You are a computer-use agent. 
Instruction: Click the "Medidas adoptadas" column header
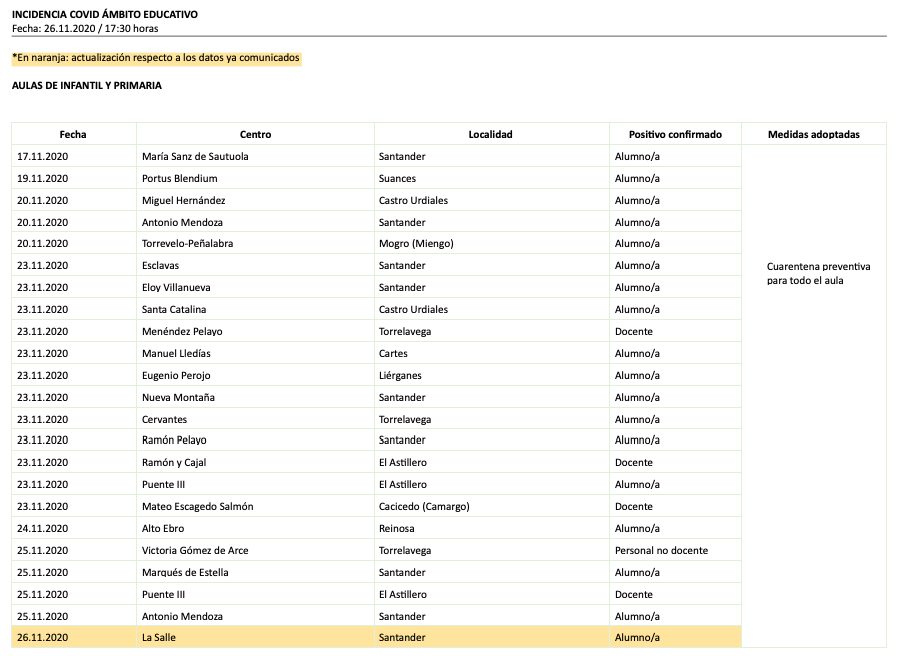(813, 134)
